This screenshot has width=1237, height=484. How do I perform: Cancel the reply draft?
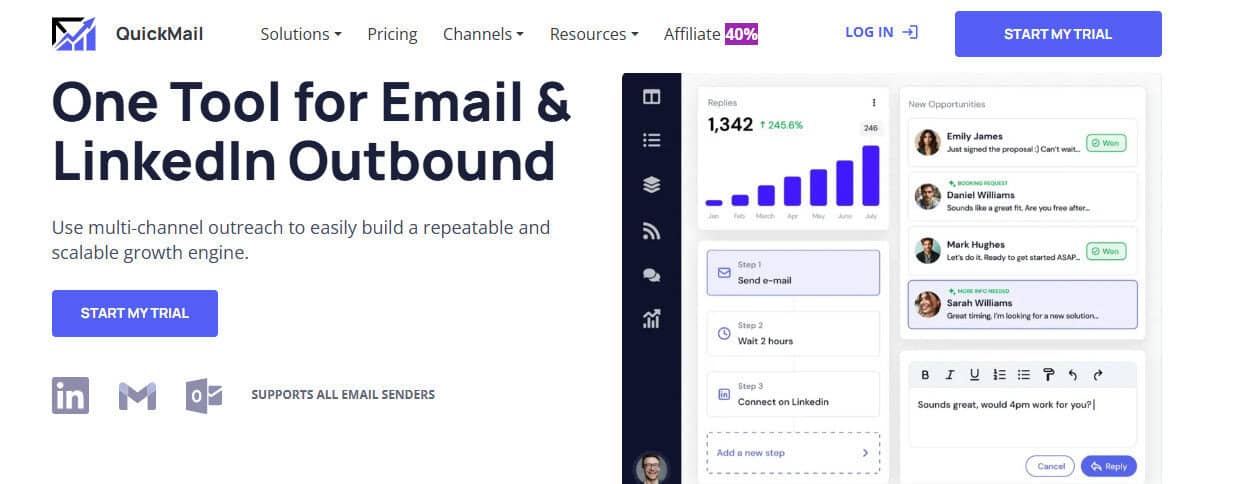tap(1051, 466)
